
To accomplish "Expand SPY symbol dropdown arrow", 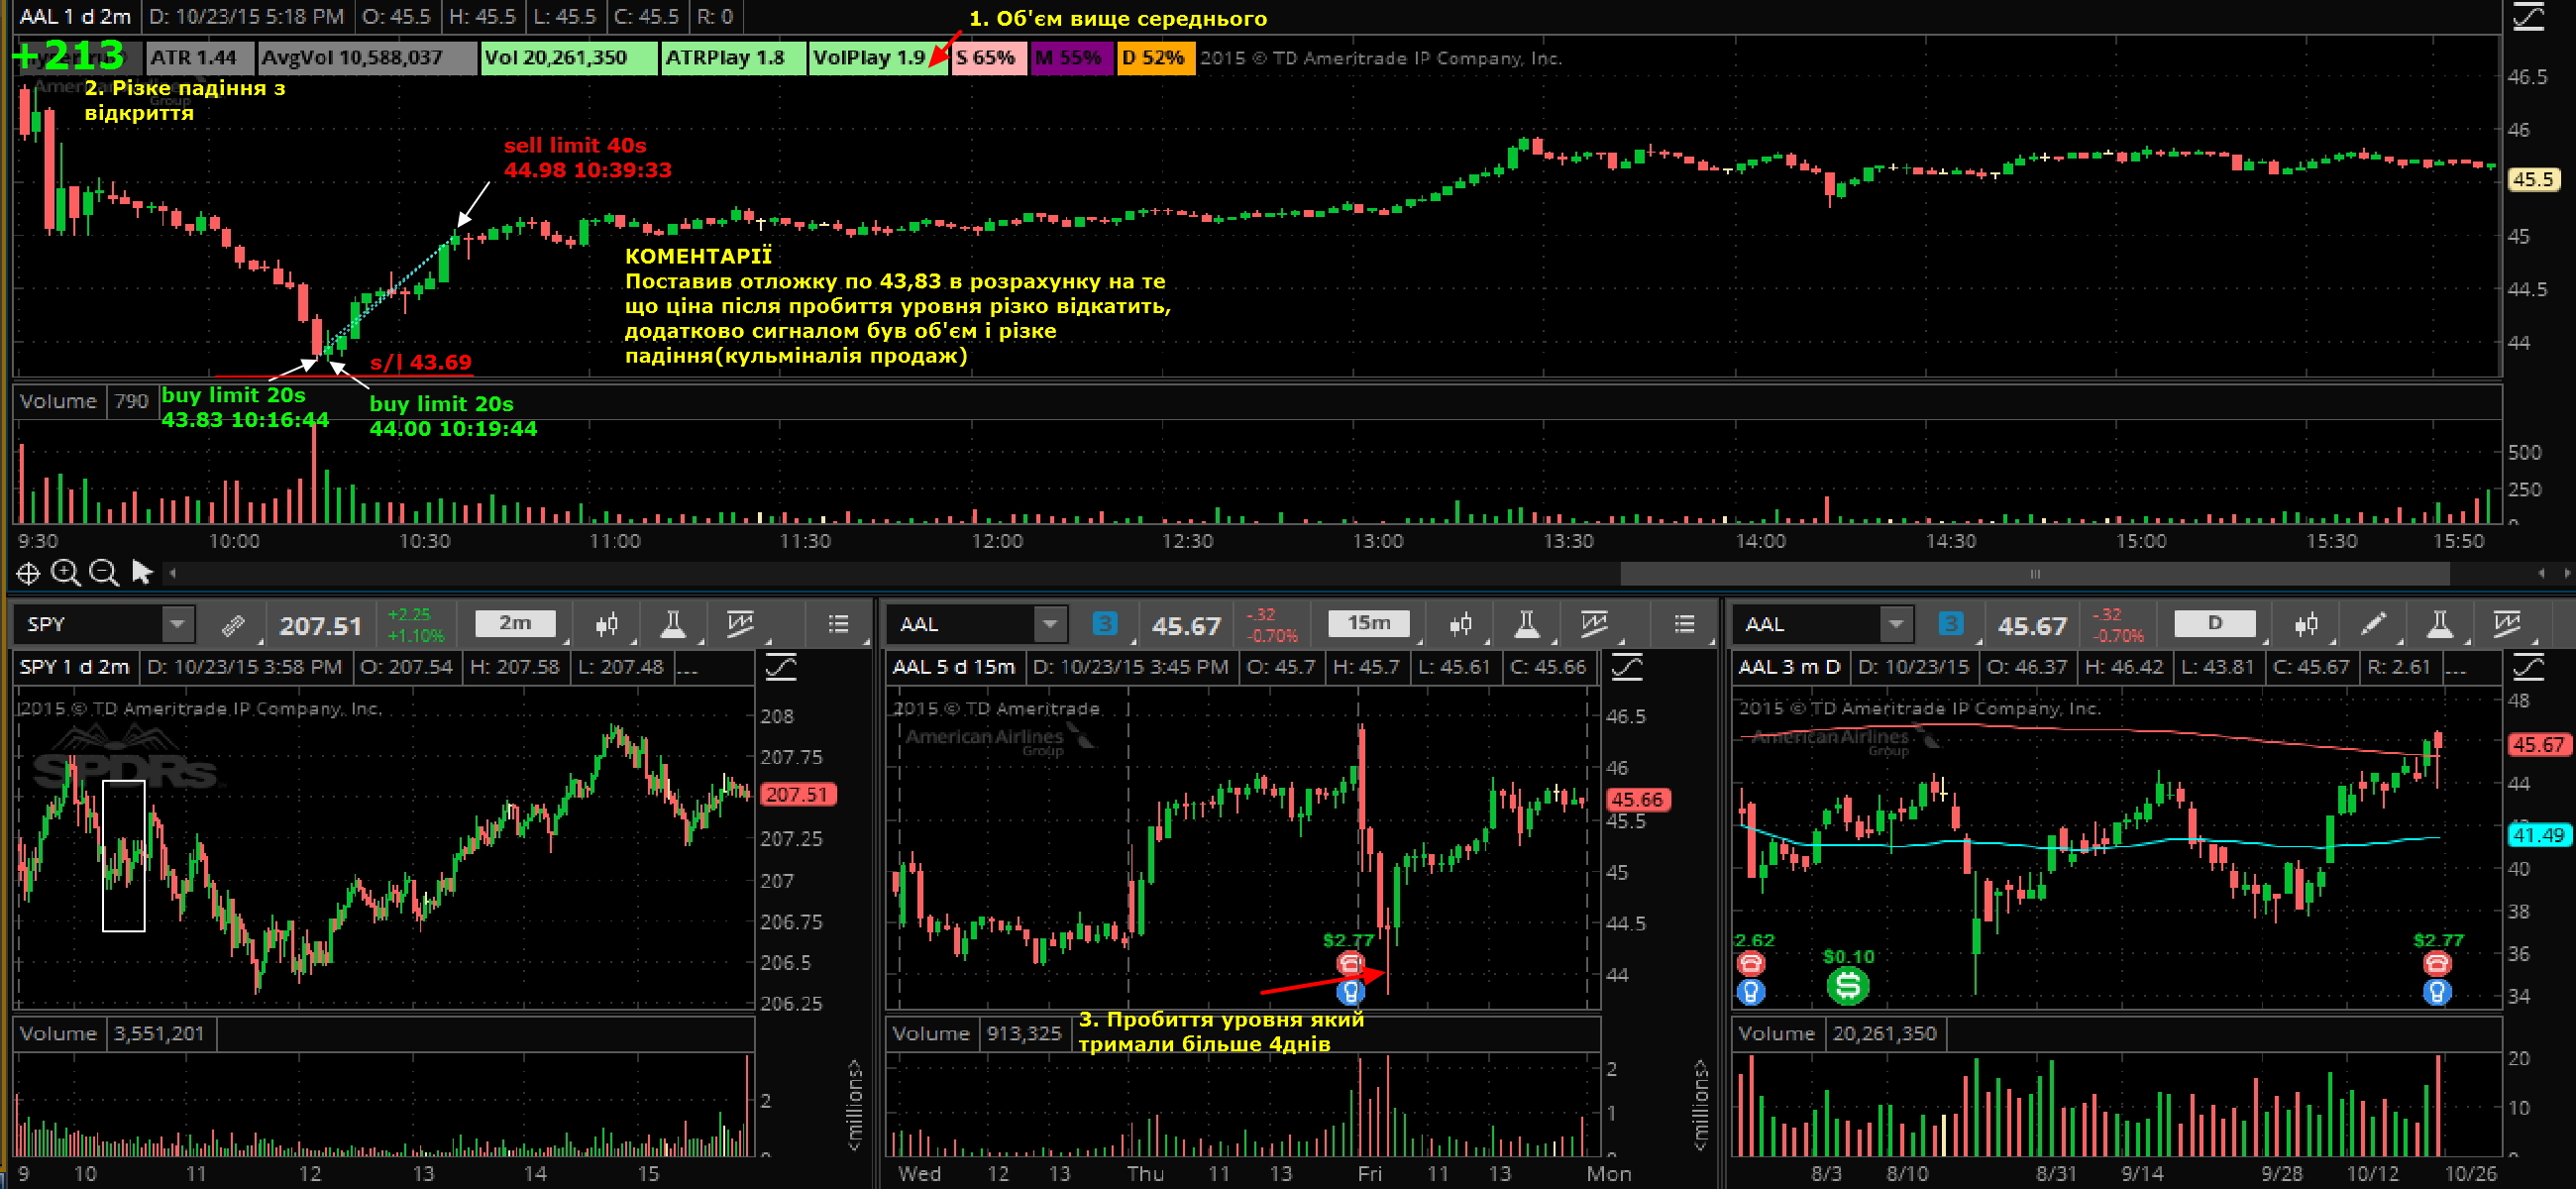I will tap(177, 625).
